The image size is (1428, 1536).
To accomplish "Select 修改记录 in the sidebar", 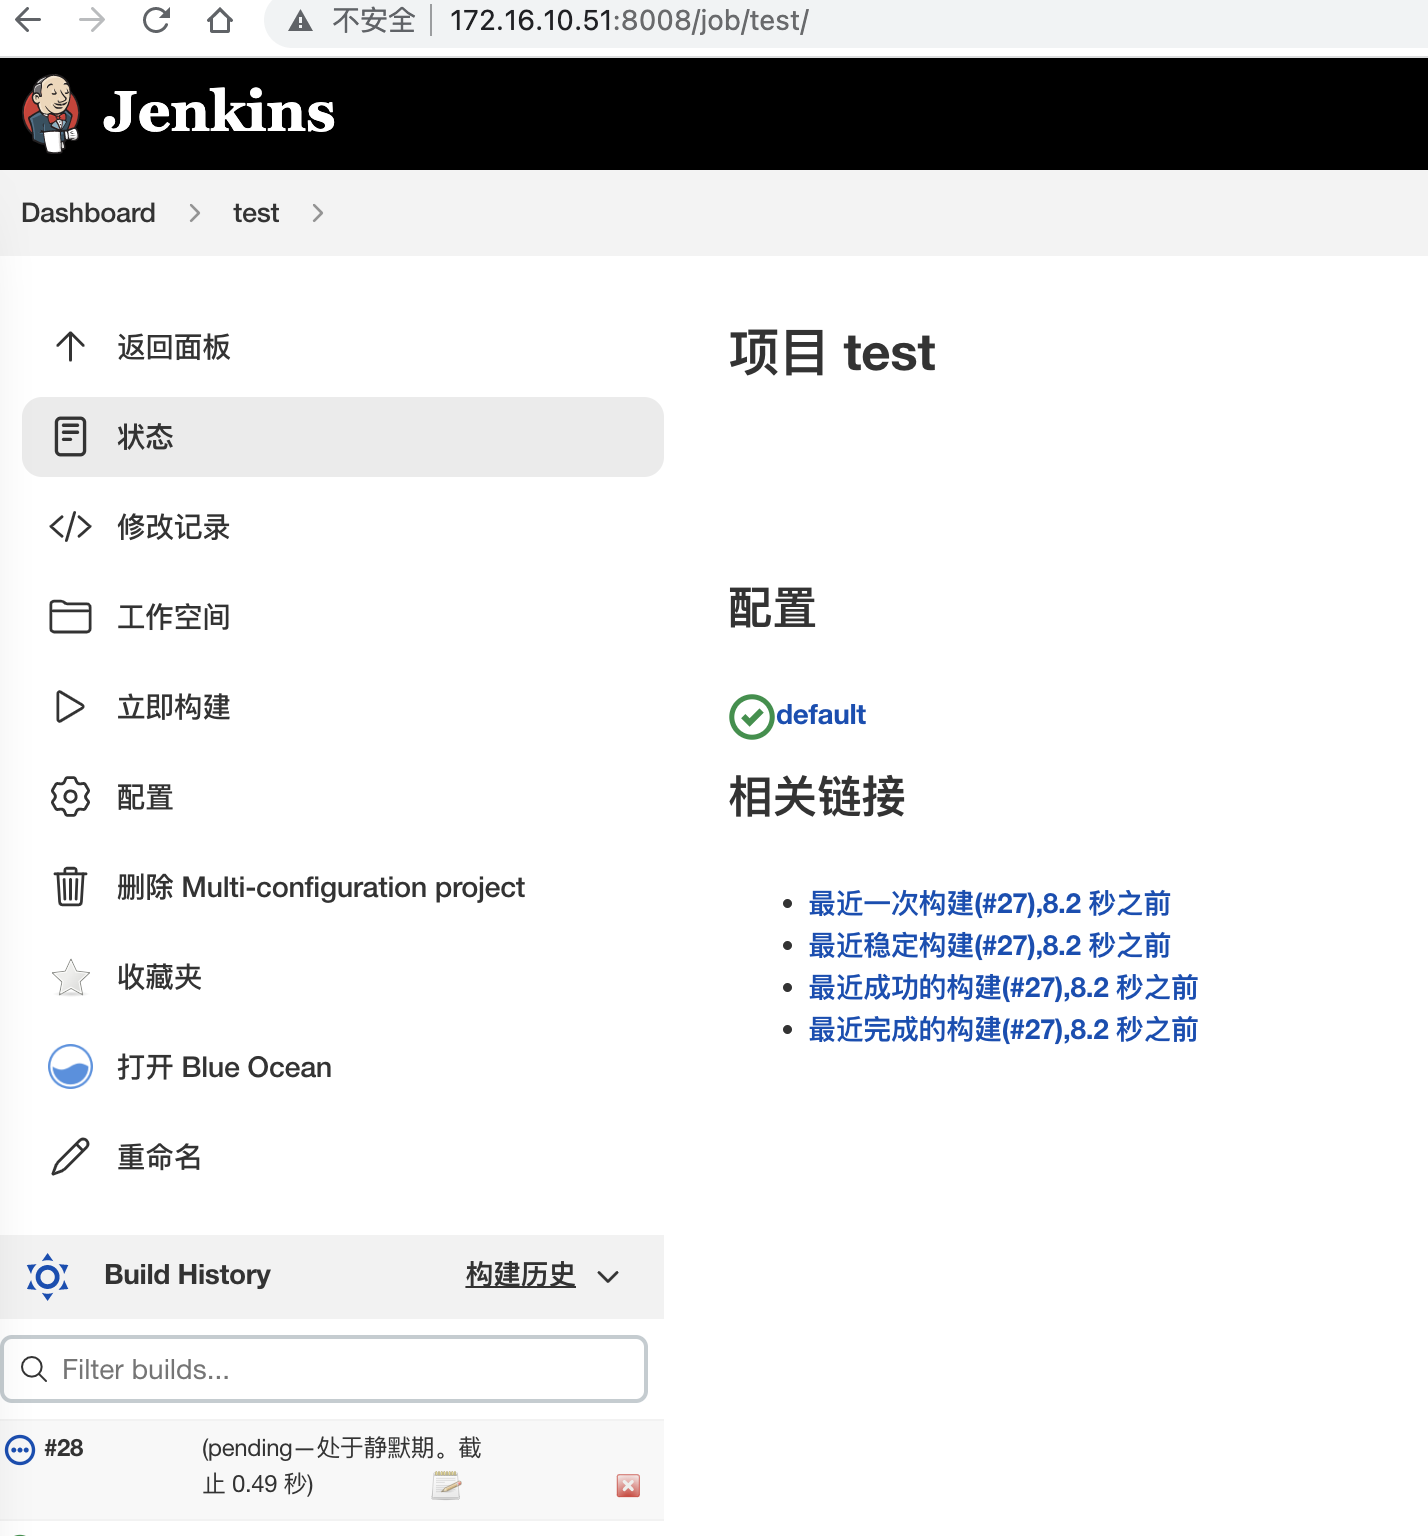I will click(173, 527).
